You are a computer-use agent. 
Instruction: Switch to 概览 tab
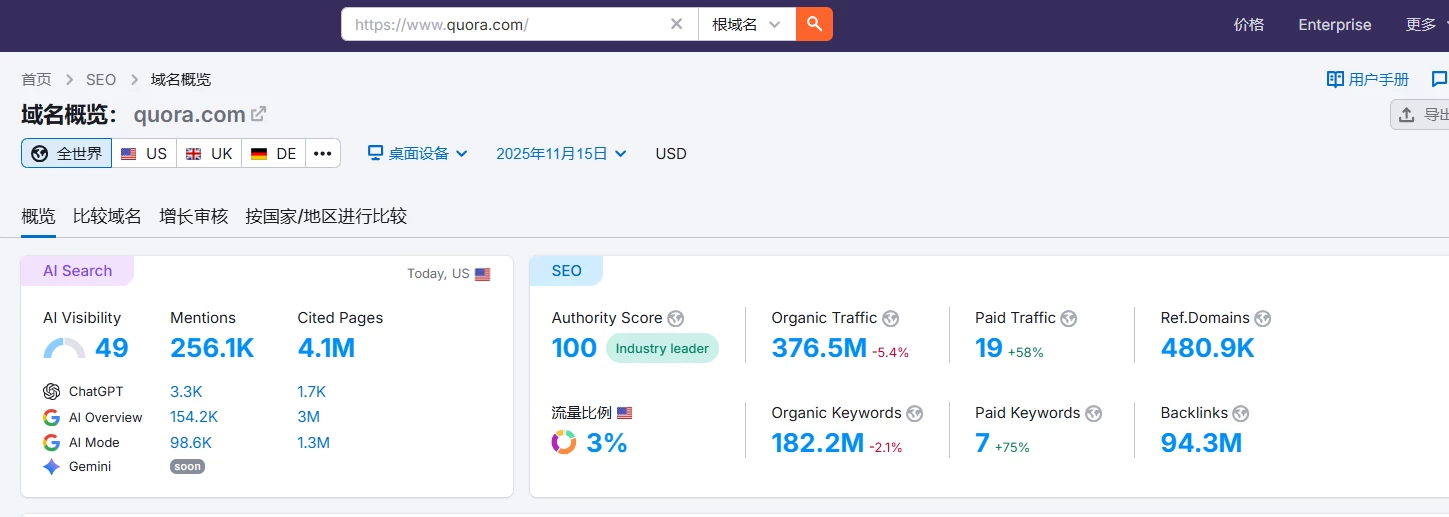point(38,216)
